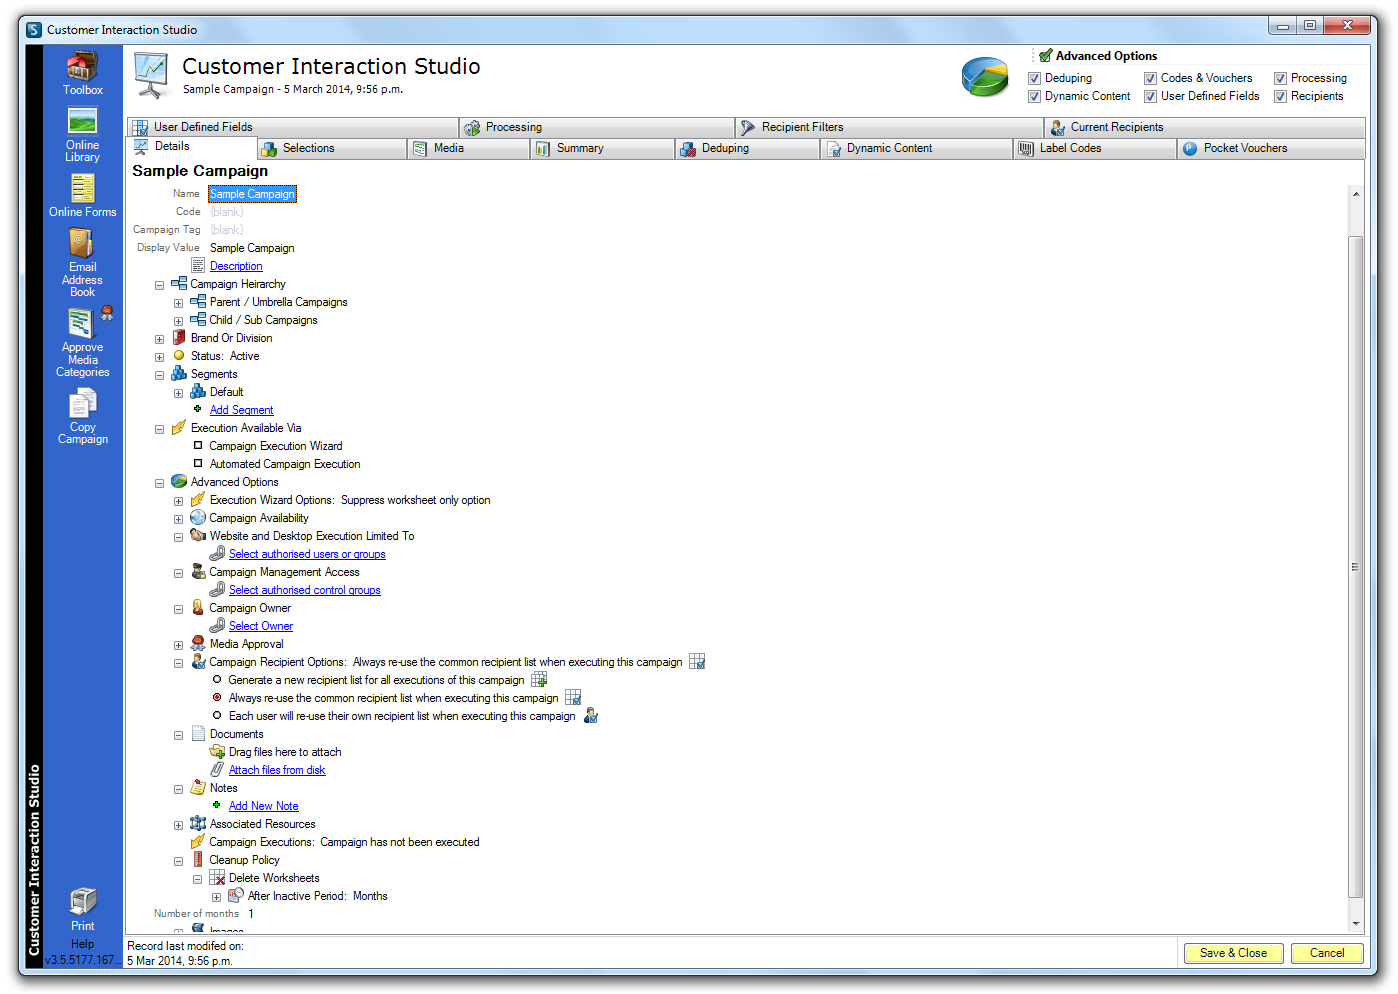The height and width of the screenshot is (994, 1398).
Task: Open the Recipient Filters tab
Action: pos(889,127)
